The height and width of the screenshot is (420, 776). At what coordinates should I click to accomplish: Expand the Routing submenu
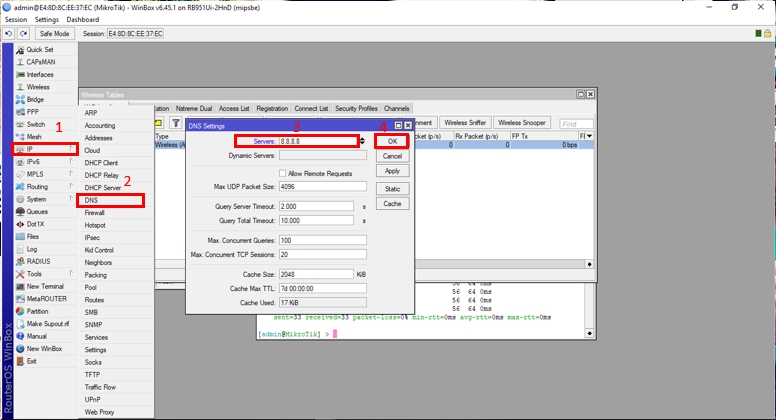tap(46, 187)
